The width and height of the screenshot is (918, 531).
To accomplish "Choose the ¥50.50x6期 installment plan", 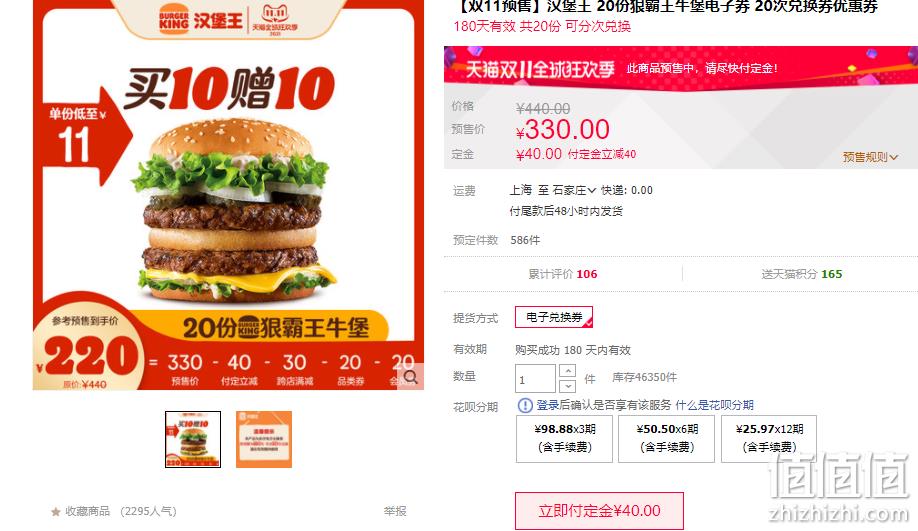I will coord(666,438).
